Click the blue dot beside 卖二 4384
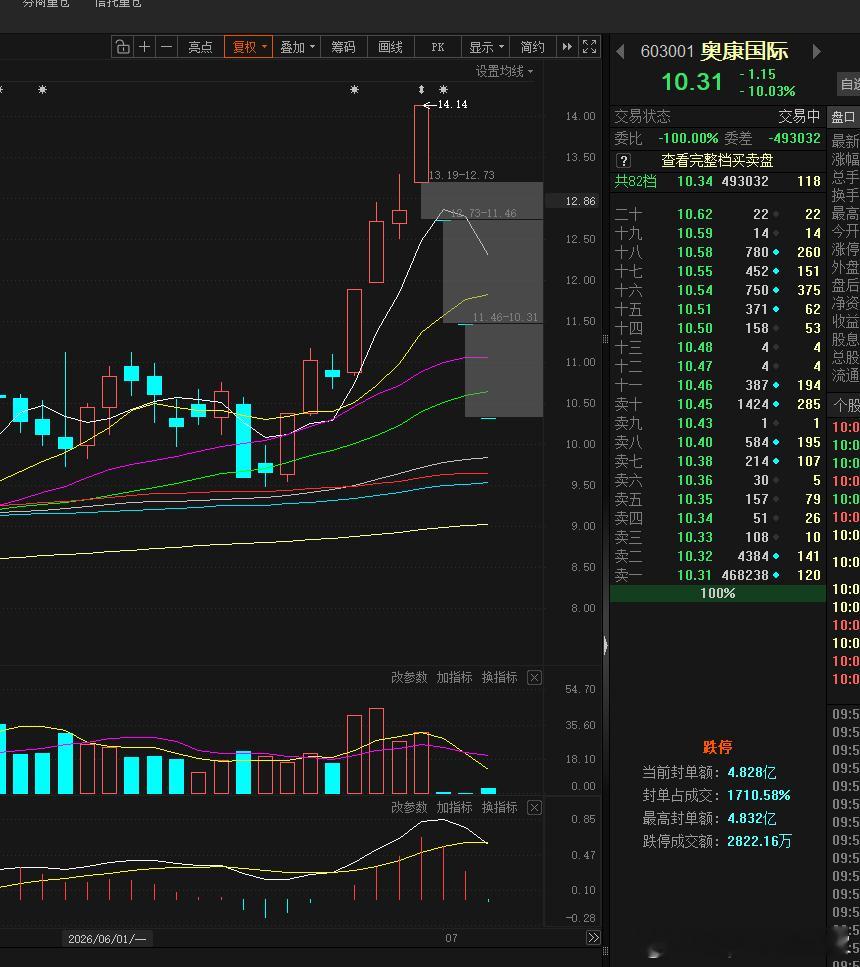Image resolution: width=860 pixels, height=967 pixels. [x=775, y=556]
